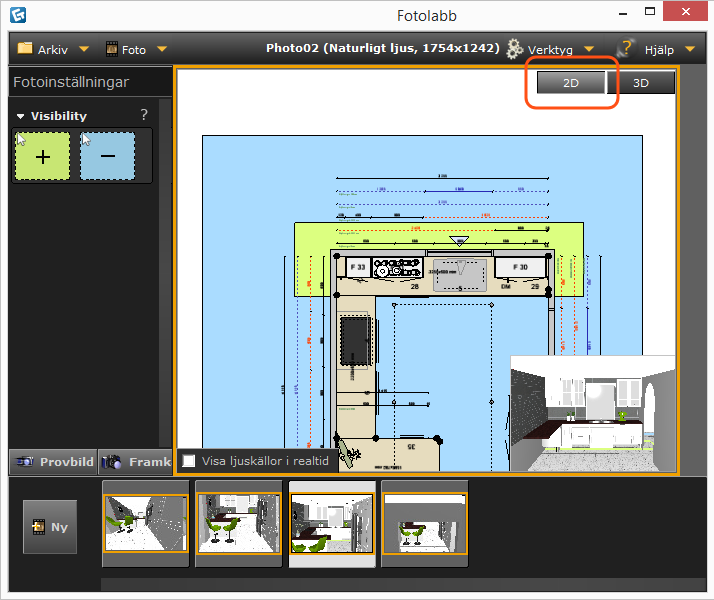This screenshot has width=714, height=600.
Task: Collapse the Visibility section
Action: tap(21, 117)
